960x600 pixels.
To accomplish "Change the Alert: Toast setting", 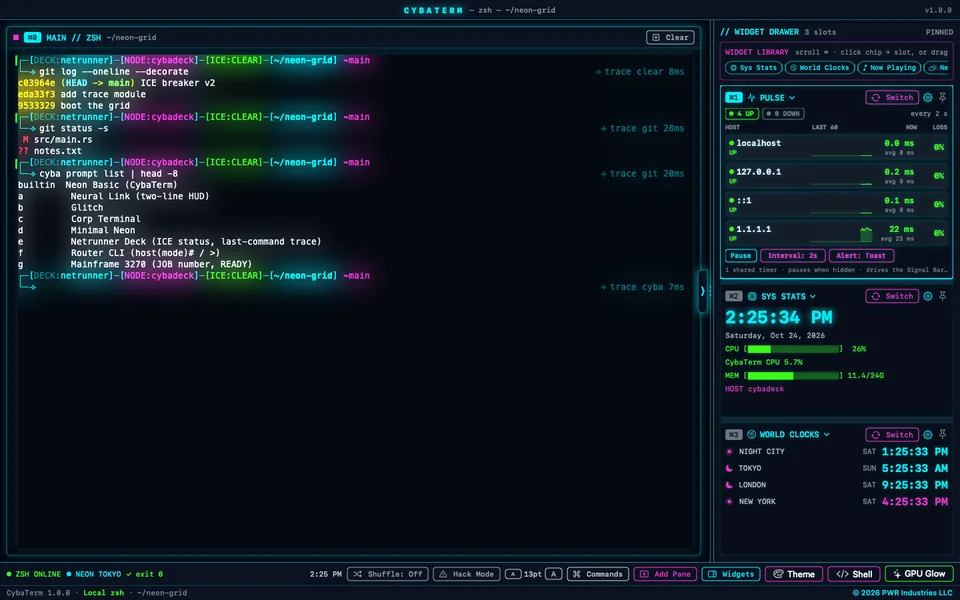I will click(861, 256).
